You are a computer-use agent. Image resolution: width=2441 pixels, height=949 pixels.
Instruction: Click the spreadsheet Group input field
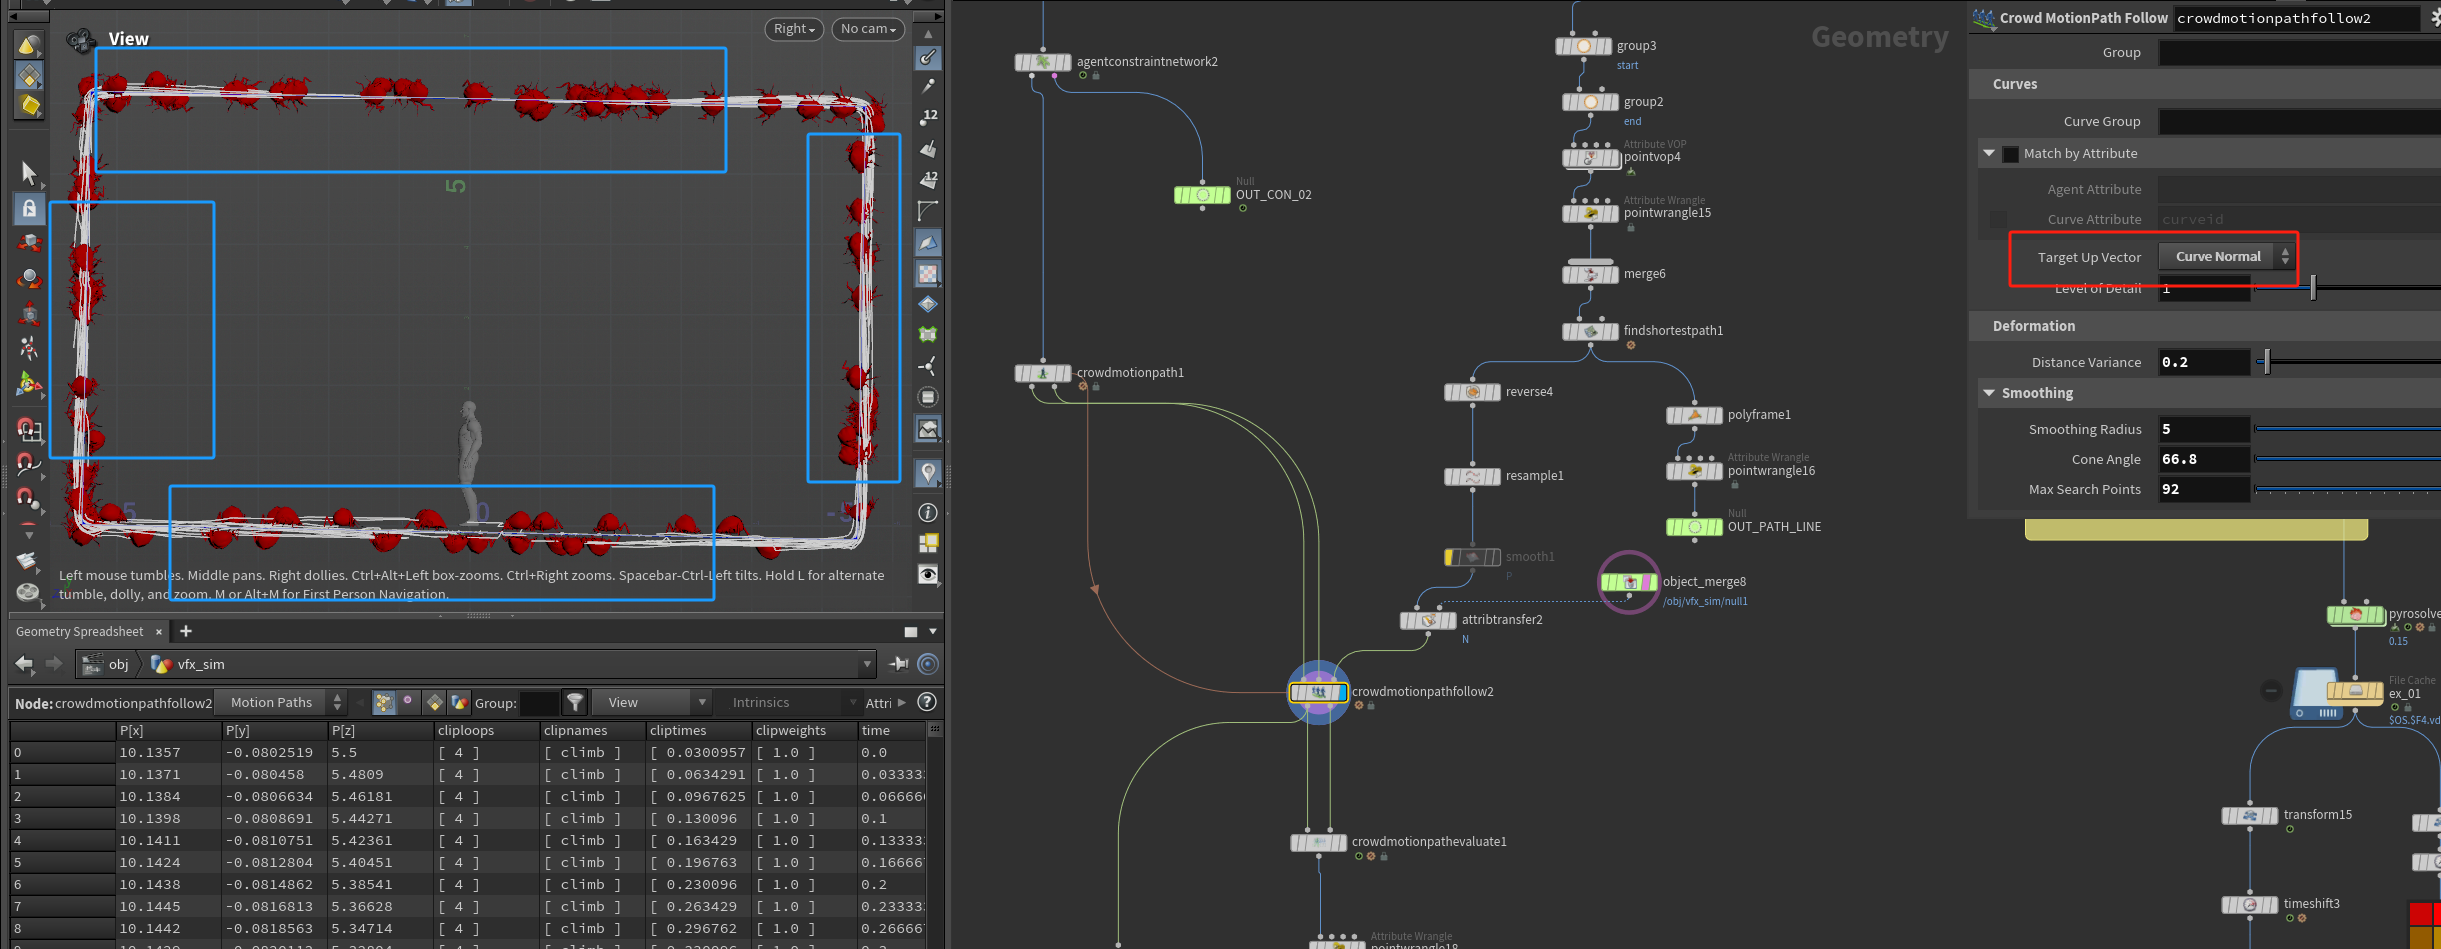click(x=539, y=703)
